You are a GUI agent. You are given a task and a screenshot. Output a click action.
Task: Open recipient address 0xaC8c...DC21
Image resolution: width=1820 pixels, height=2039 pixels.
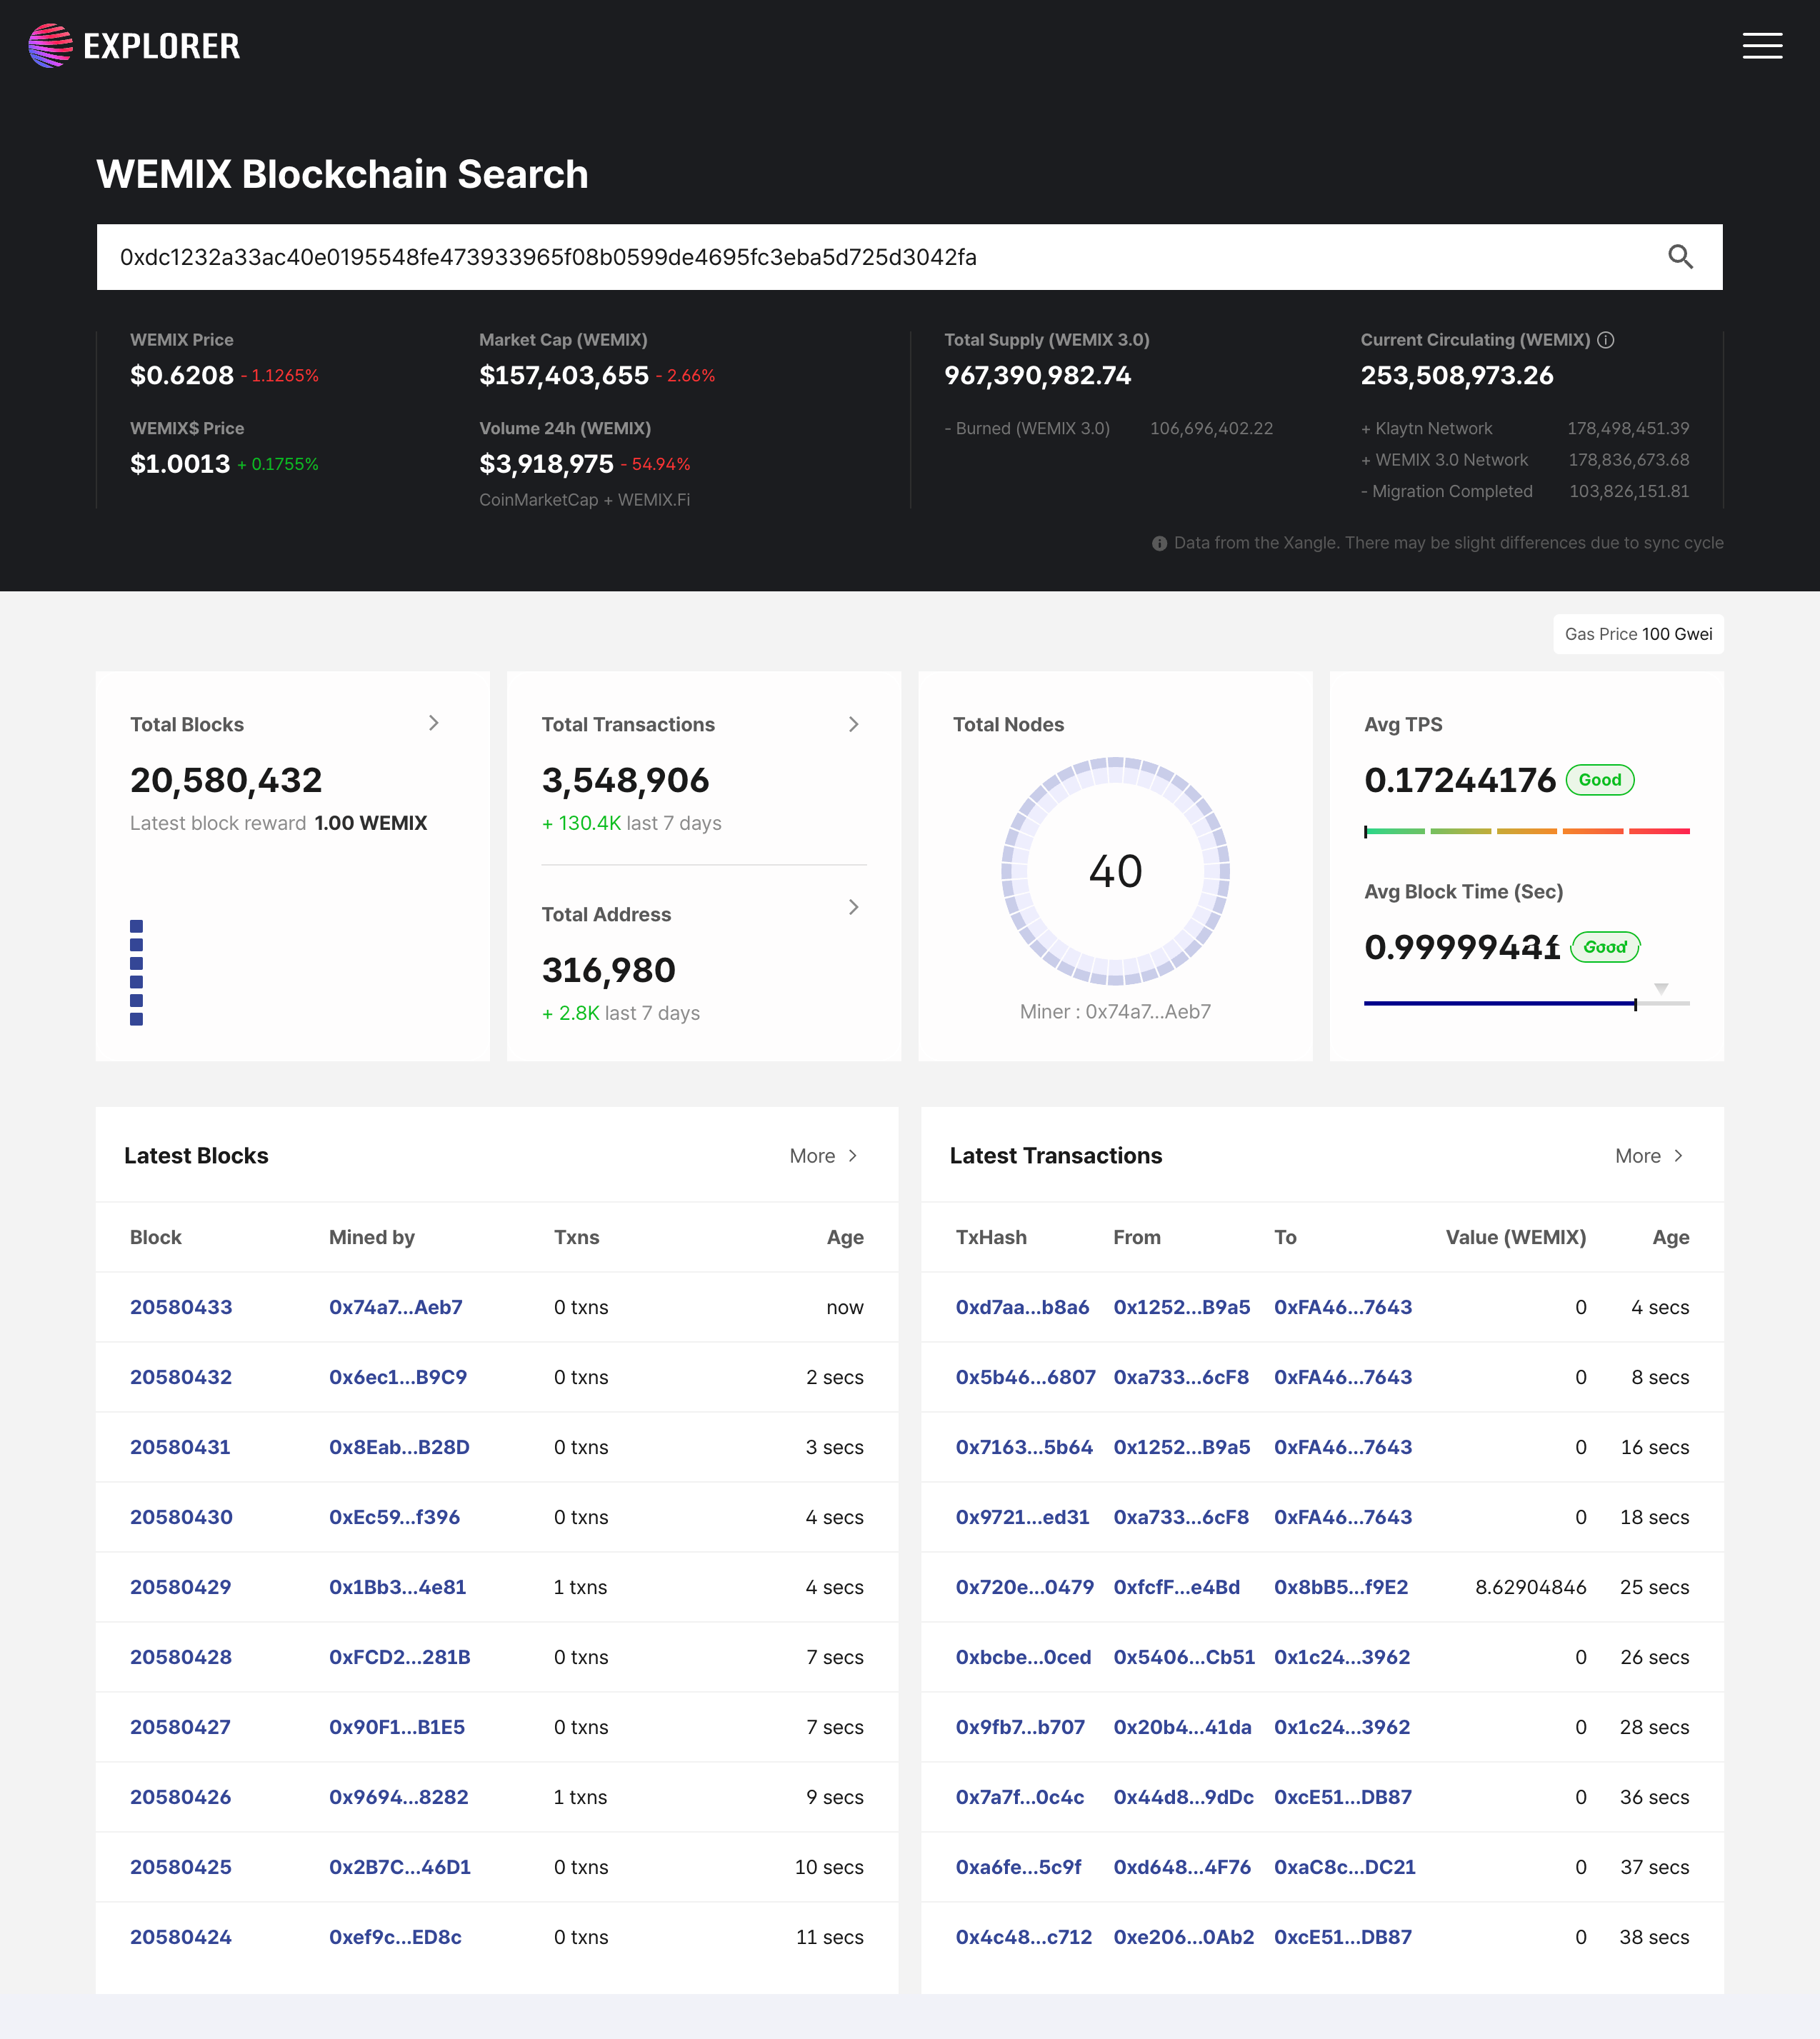point(1344,1867)
